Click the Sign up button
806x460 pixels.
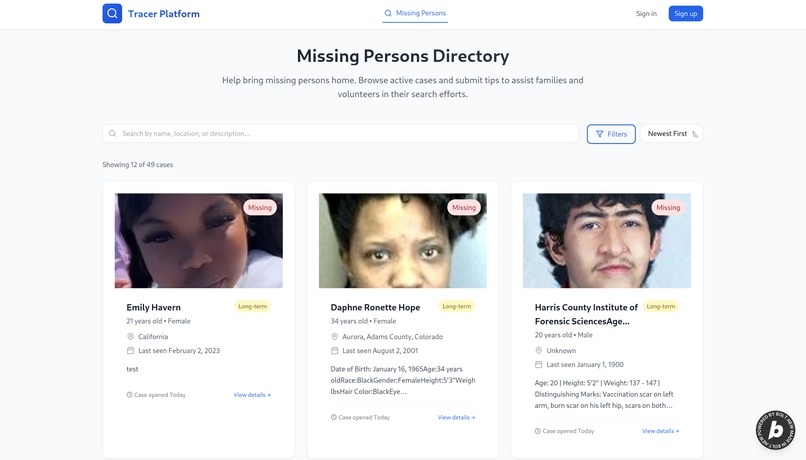[685, 13]
